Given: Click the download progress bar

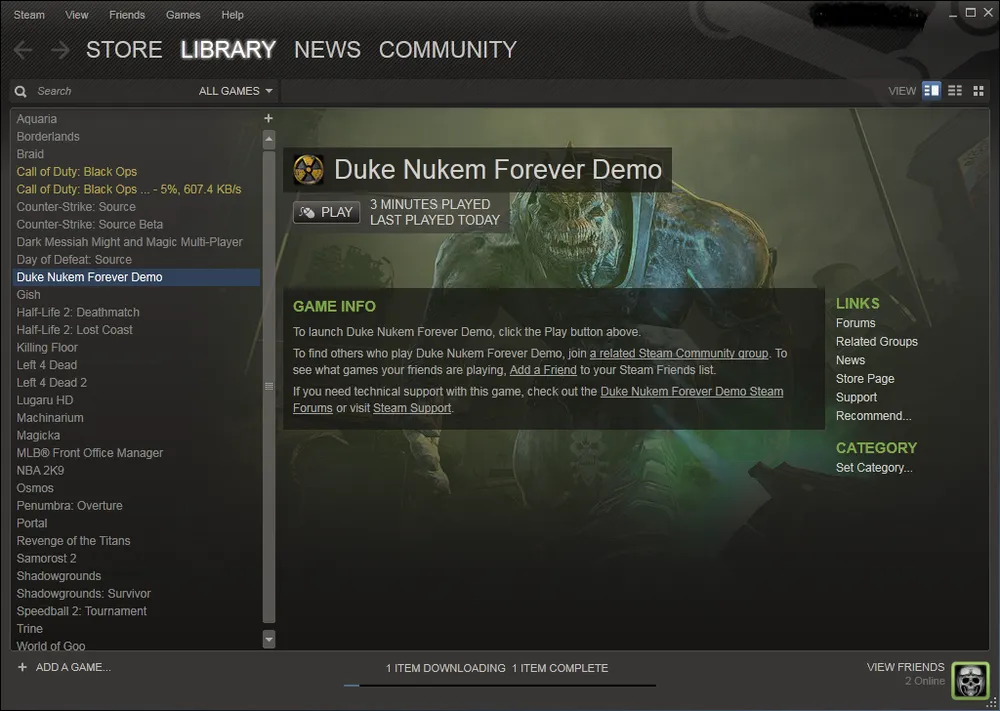Looking at the screenshot, I should pyautogui.click(x=499, y=686).
